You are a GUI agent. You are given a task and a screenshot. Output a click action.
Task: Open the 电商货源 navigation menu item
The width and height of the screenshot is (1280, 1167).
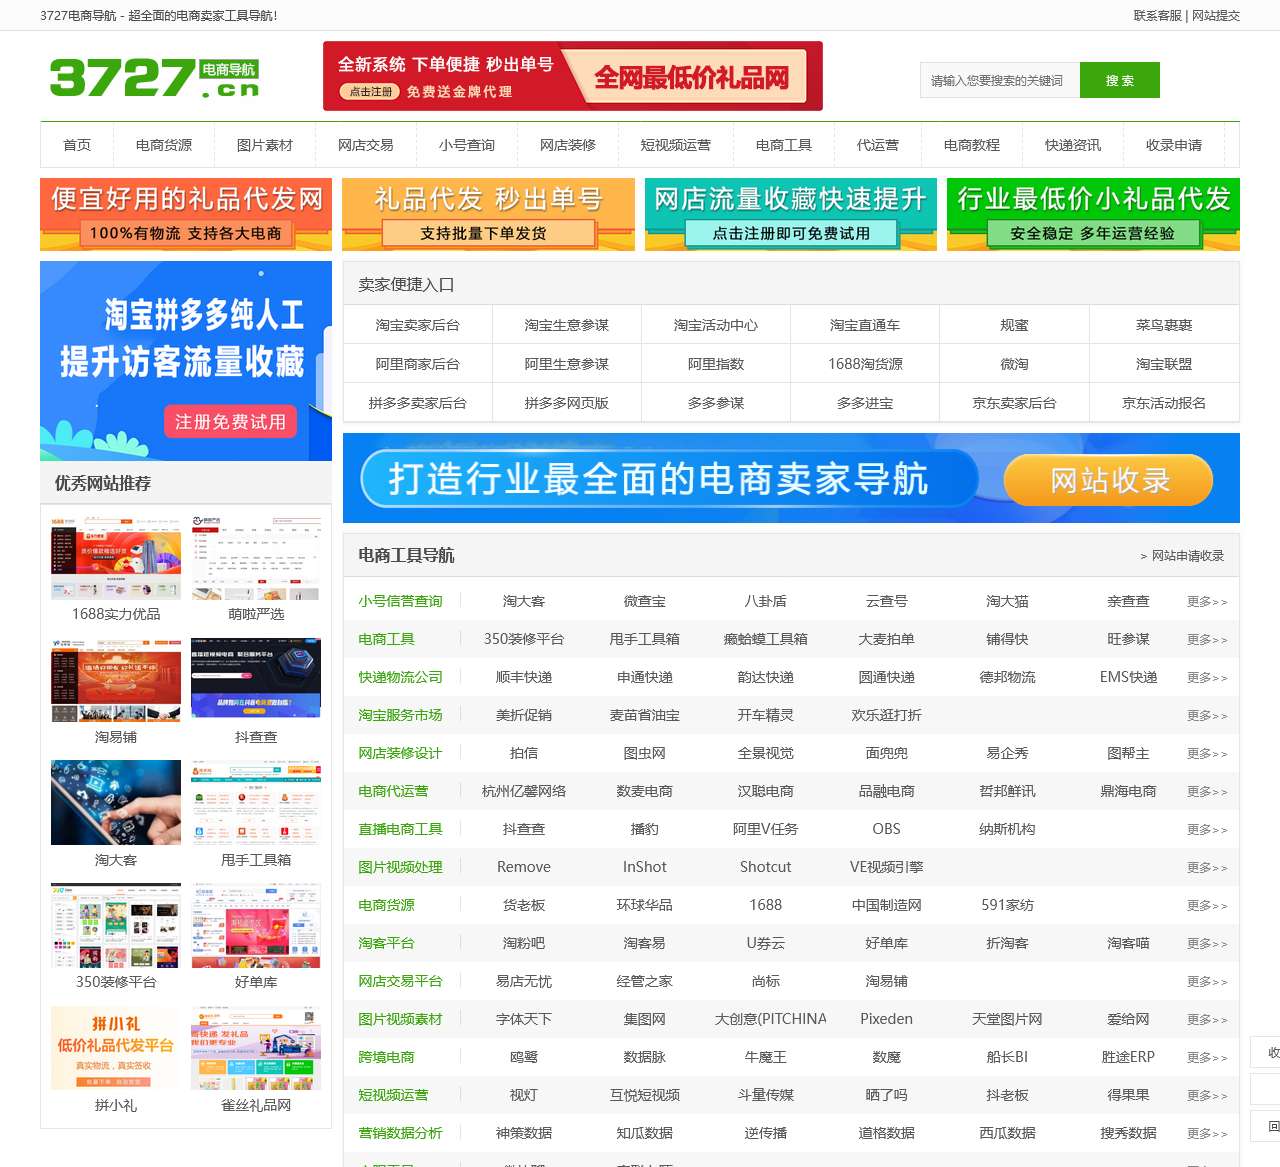pos(164,145)
